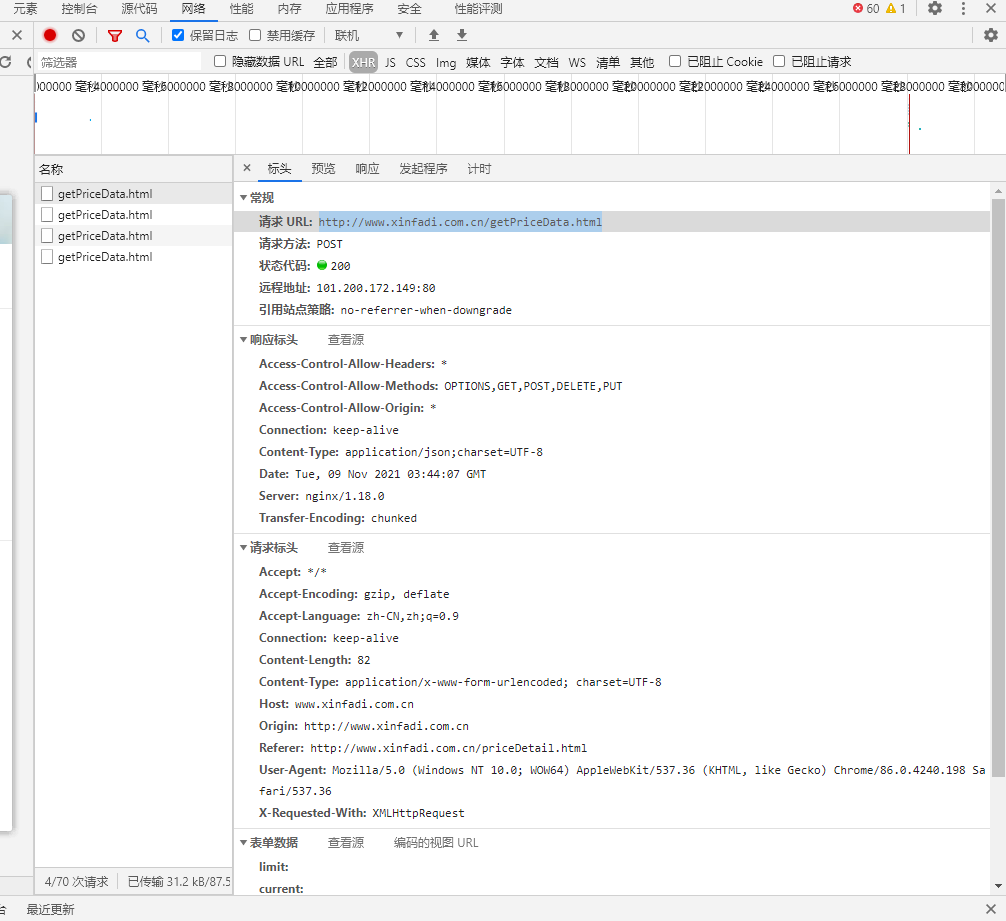Image resolution: width=1006 pixels, height=921 pixels.
Task: Check the 隐藏数据 URL checkbox
Action: [x=220, y=61]
